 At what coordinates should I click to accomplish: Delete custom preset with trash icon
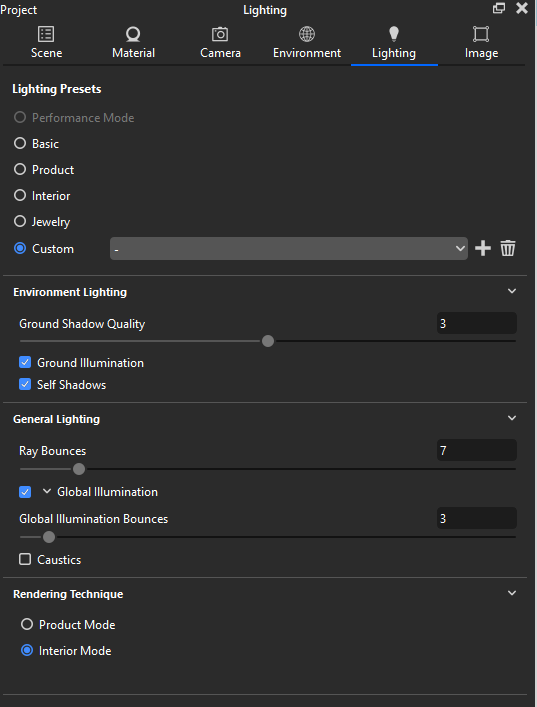click(x=508, y=248)
